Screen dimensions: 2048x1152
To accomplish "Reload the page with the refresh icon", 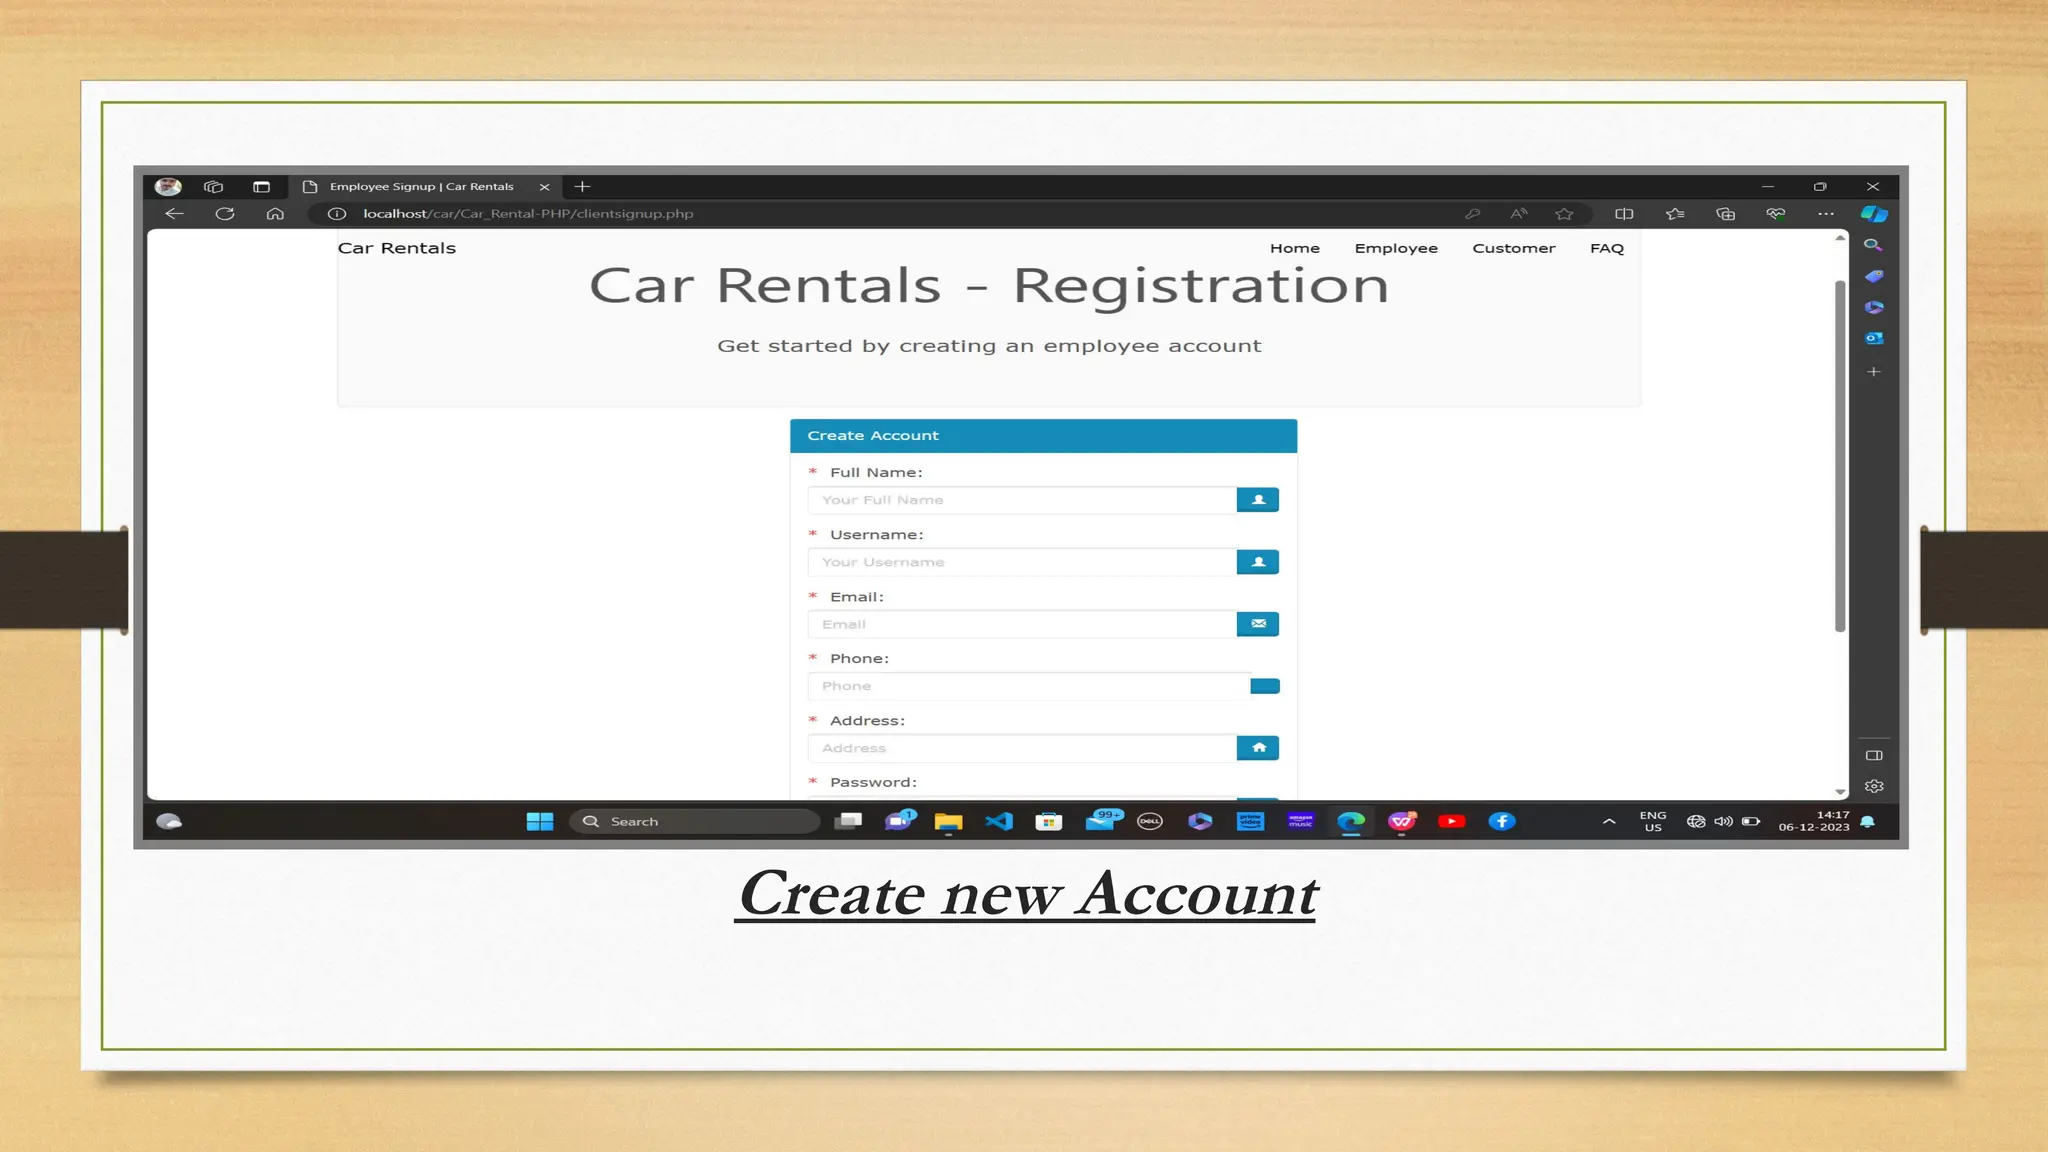I will [225, 214].
